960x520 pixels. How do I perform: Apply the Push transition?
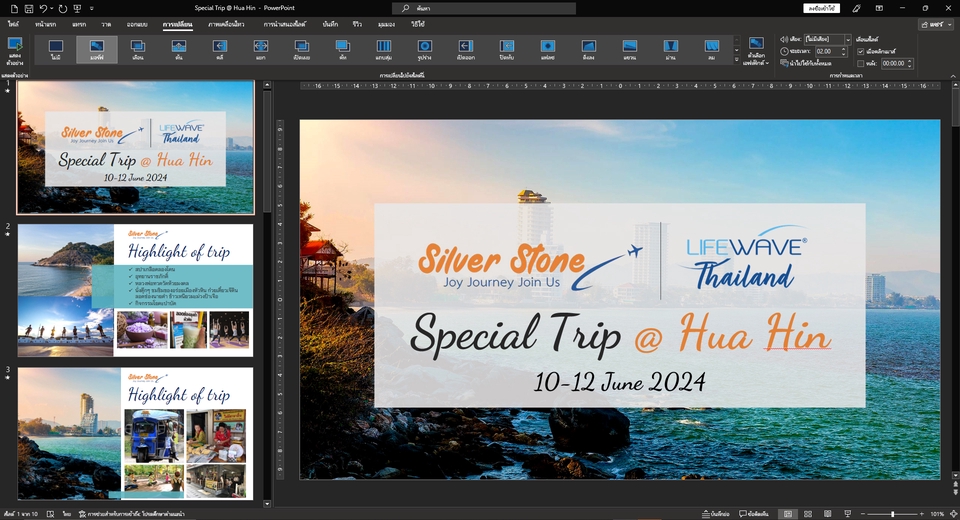(179, 50)
